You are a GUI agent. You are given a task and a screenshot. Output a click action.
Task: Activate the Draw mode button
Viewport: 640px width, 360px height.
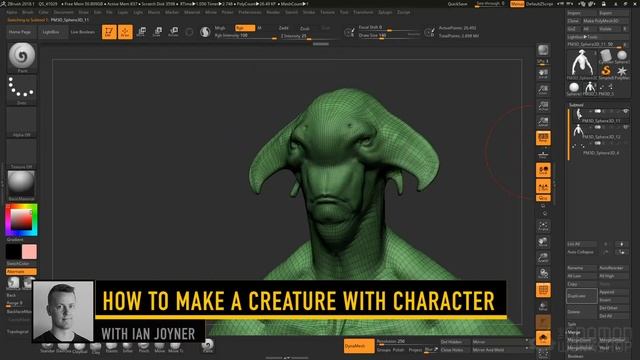(125, 32)
